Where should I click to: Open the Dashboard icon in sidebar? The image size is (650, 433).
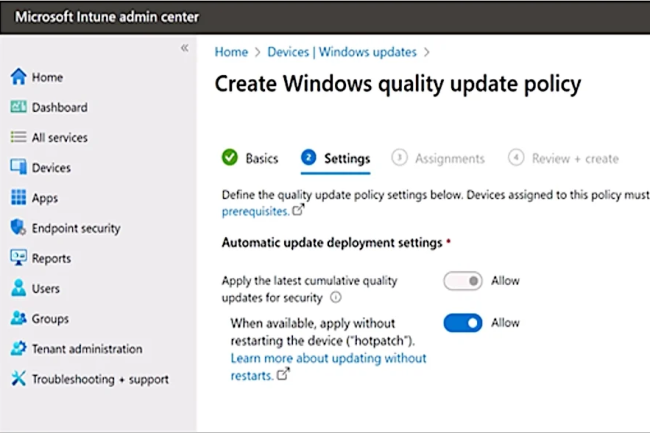click(18, 107)
